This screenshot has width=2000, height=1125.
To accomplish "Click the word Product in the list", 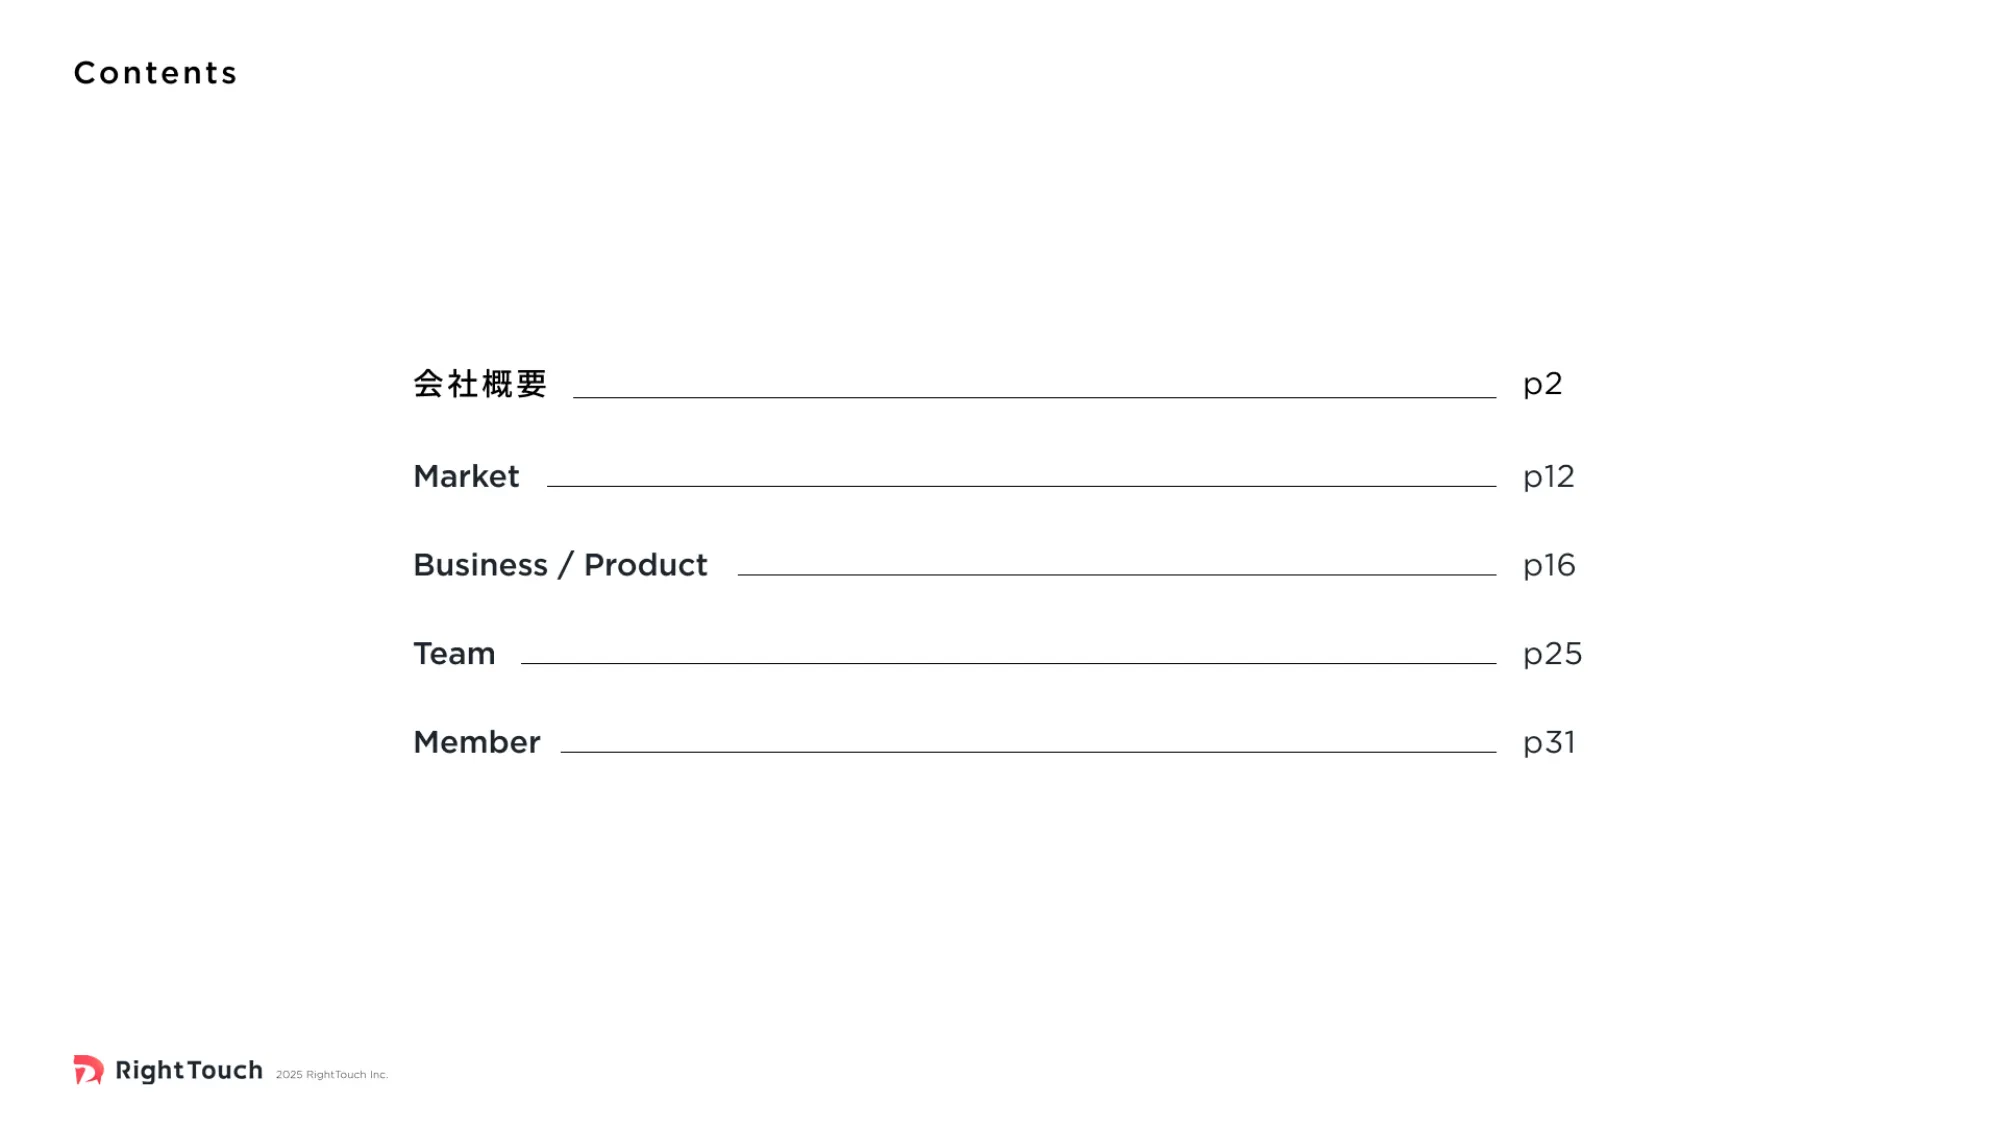I will tap(646, 565).
